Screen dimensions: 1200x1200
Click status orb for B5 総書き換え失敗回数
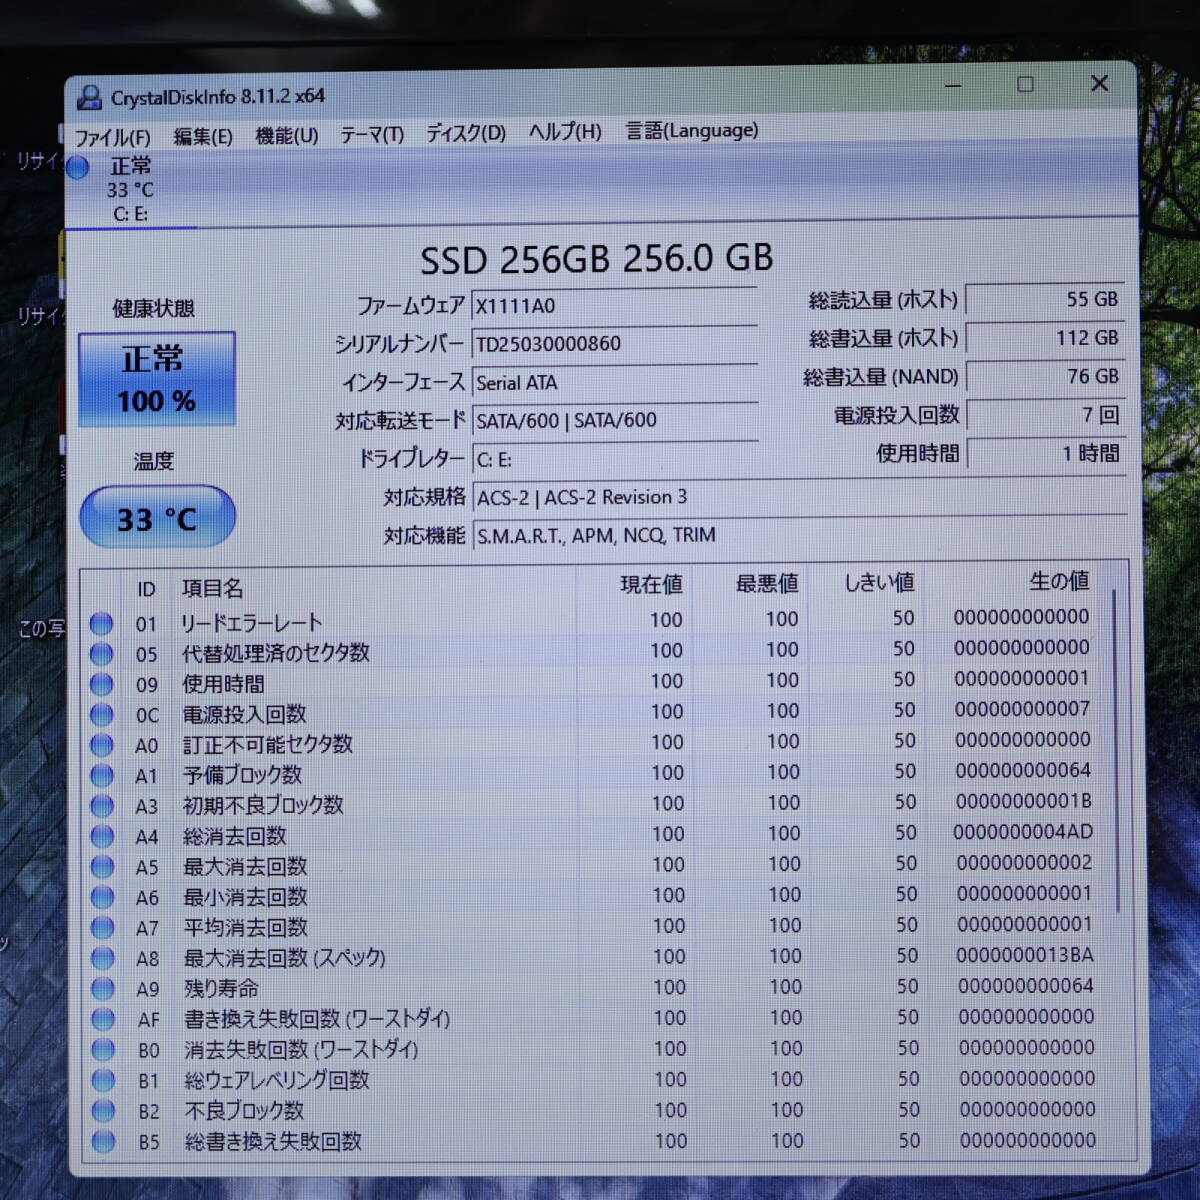pos(103,1141)
